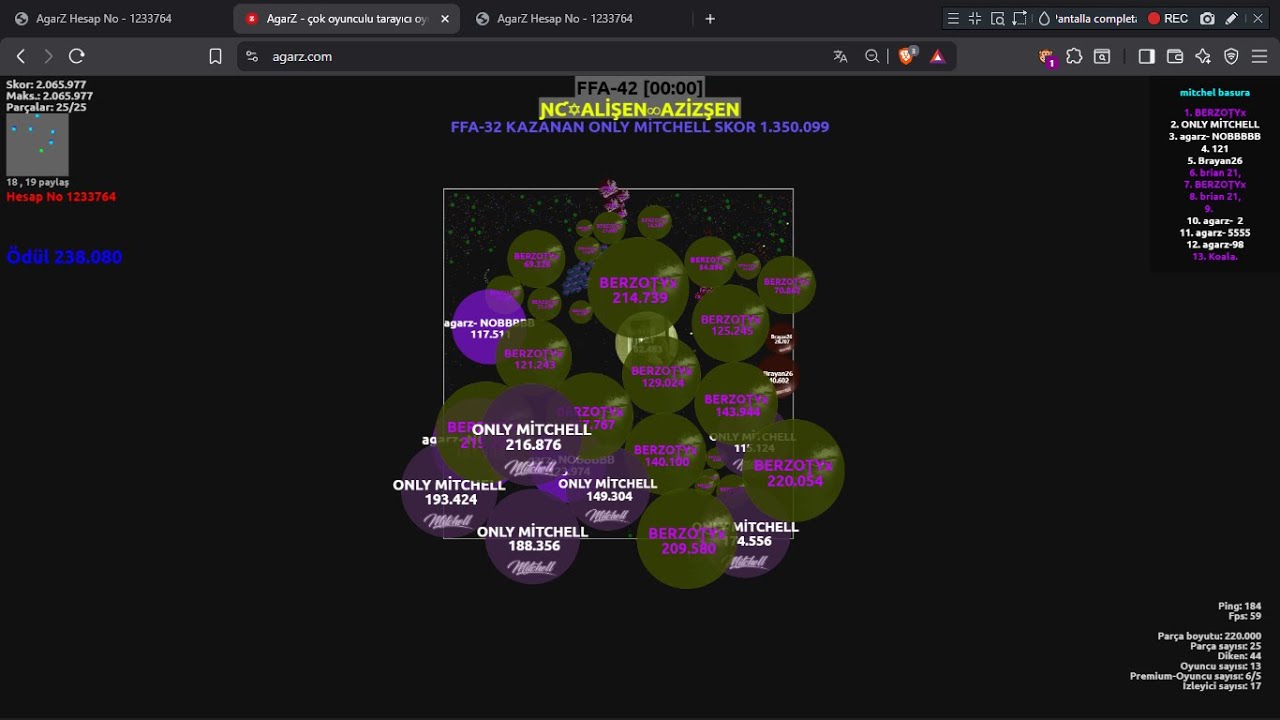The image size is (1280, 720).
Task: Go forward to the next page
Action: coord(48,56)
